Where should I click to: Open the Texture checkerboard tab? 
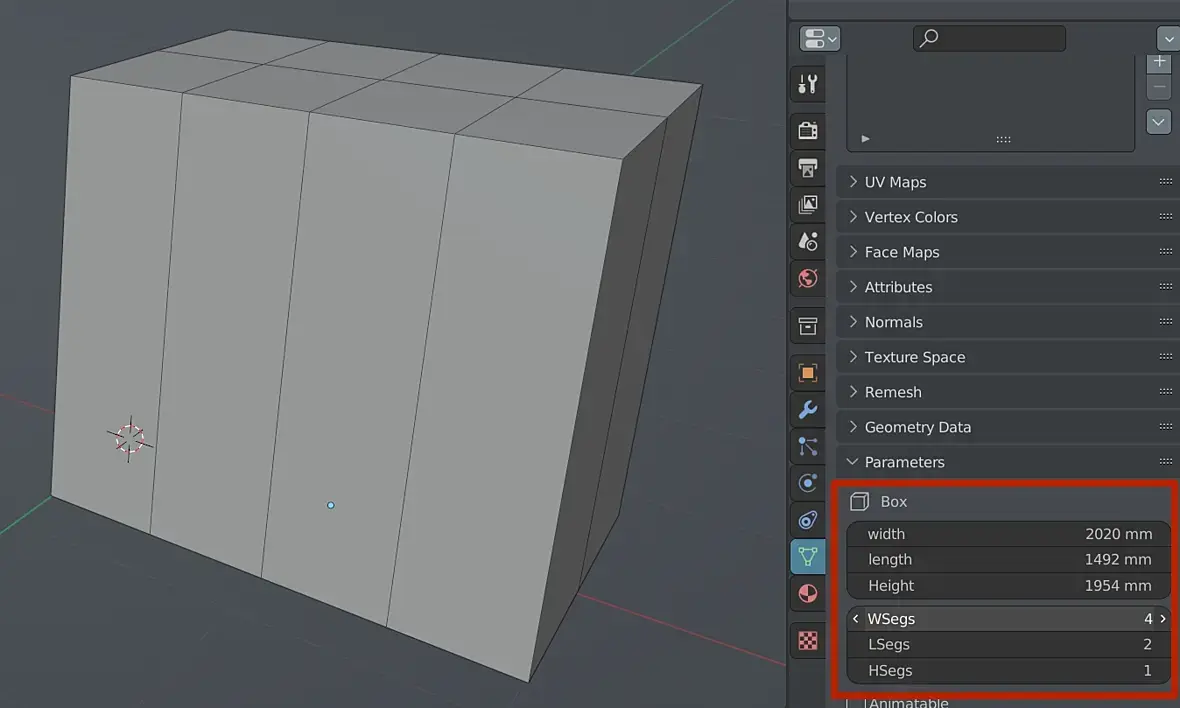(807, 640)
